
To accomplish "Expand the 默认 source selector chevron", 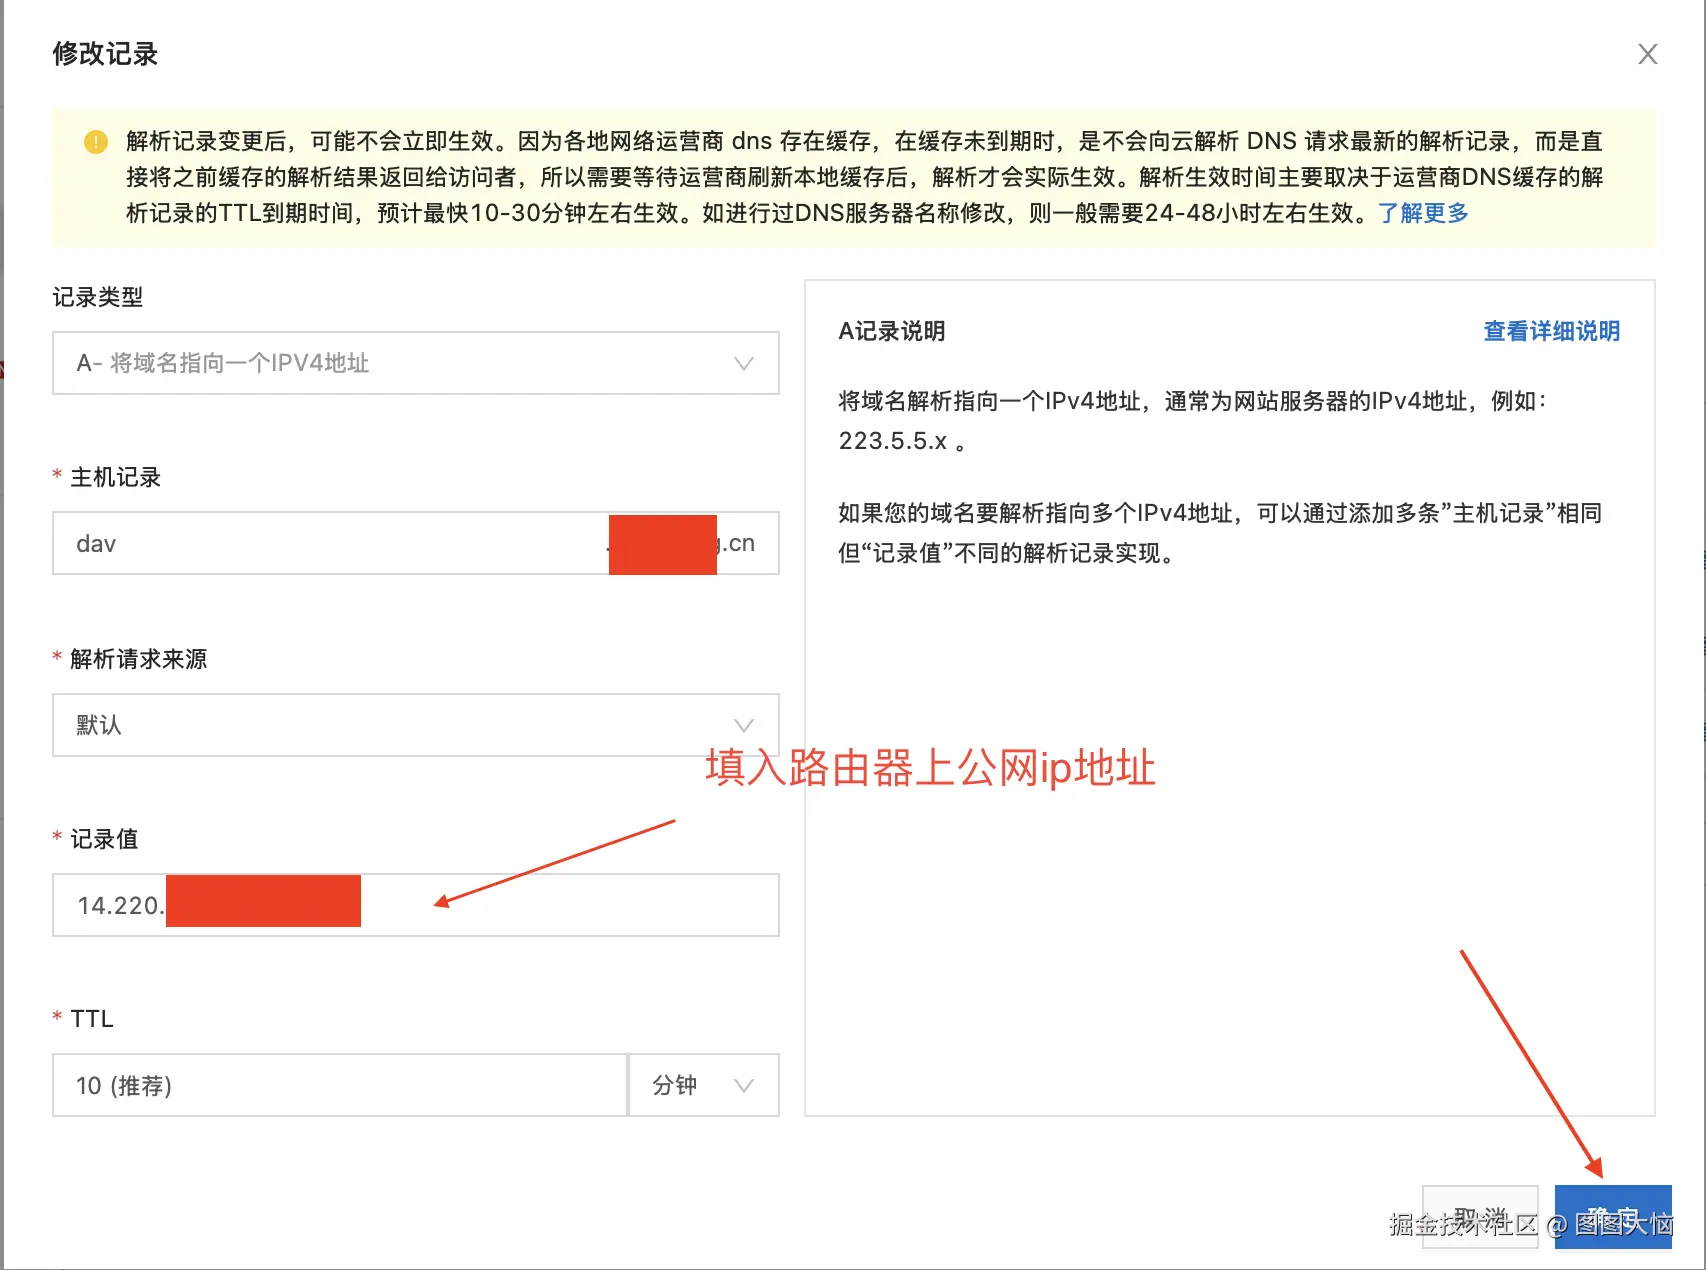I will [x=742, y=724].
